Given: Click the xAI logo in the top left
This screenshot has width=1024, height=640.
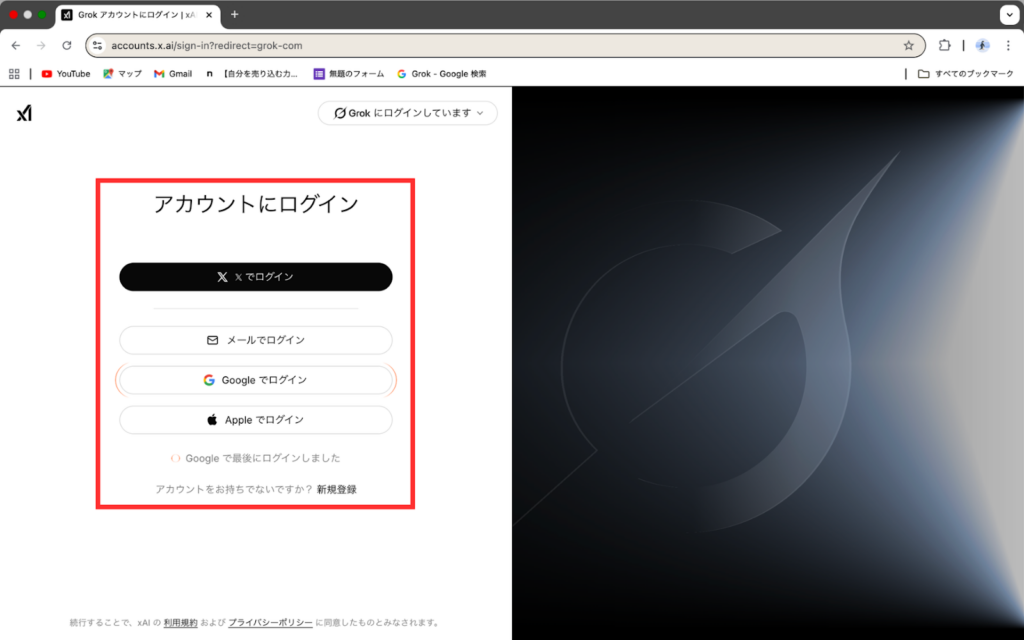Looking at the screenshot, I should point(24,112).
